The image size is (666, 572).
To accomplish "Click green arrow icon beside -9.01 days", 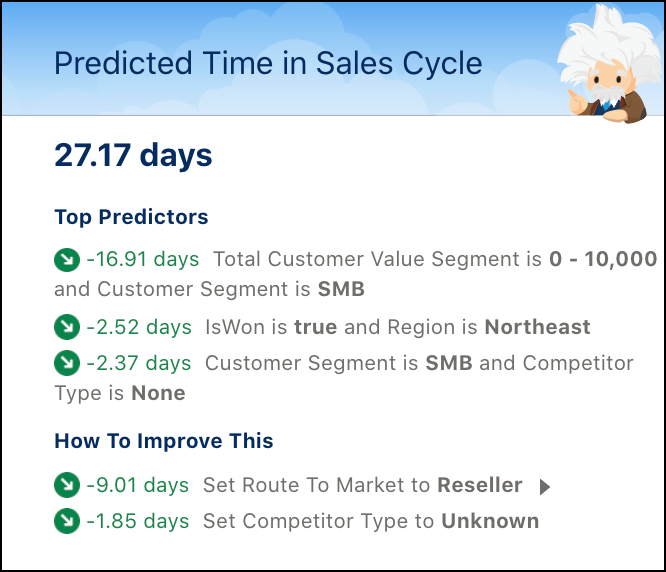I will click(x=67, y=485).
